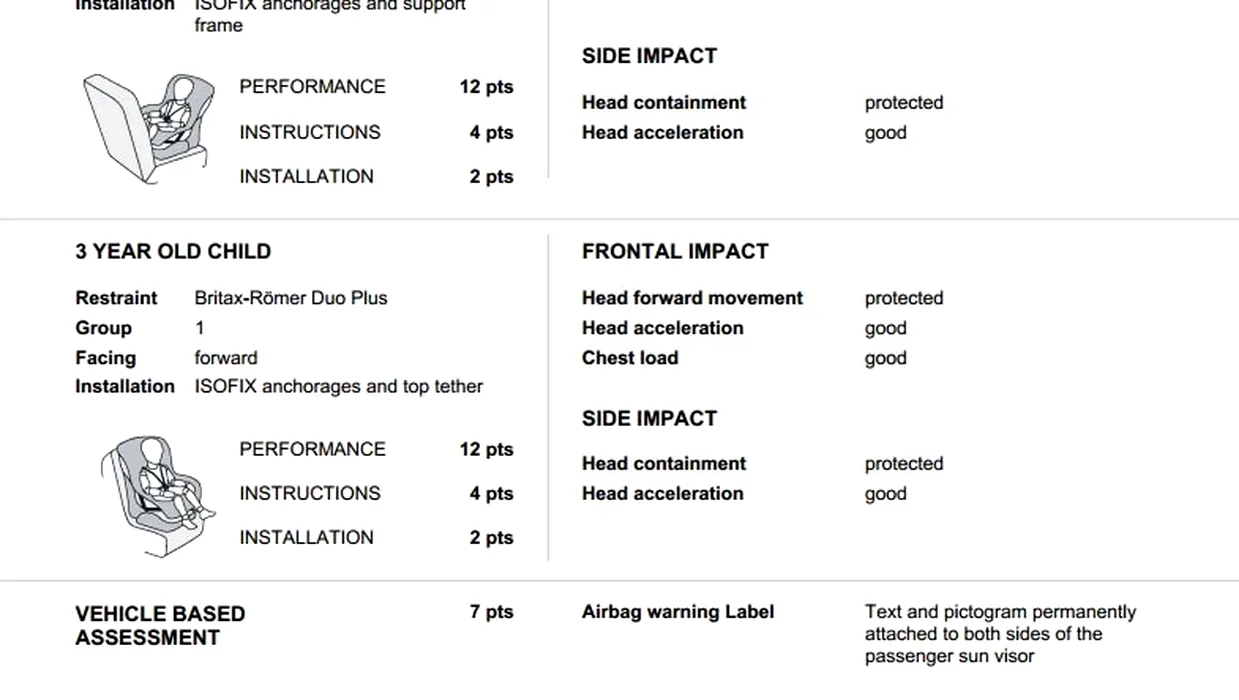Click the "Airbag warning Label" text

click(x=678, y=612)
